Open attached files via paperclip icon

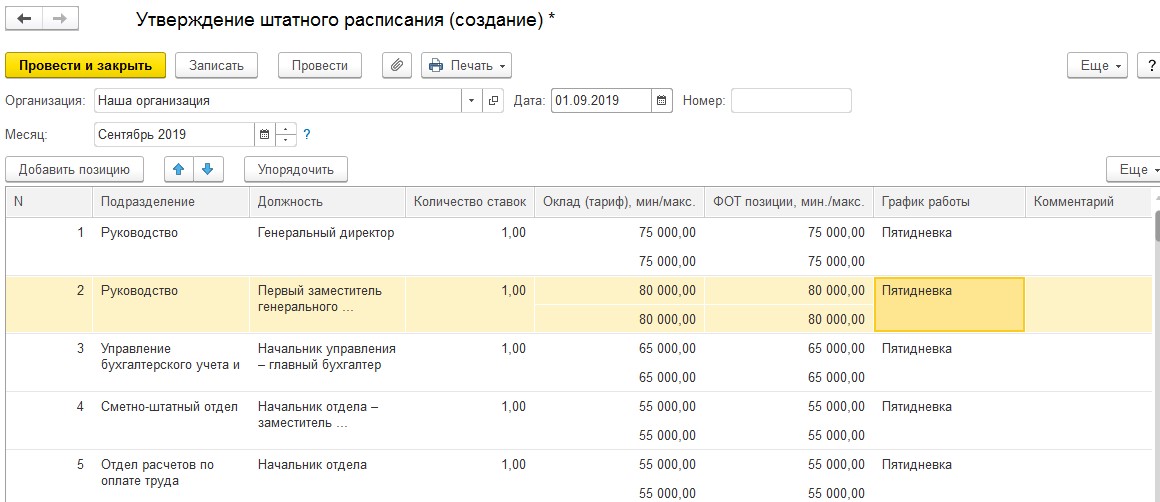point(397,65)
